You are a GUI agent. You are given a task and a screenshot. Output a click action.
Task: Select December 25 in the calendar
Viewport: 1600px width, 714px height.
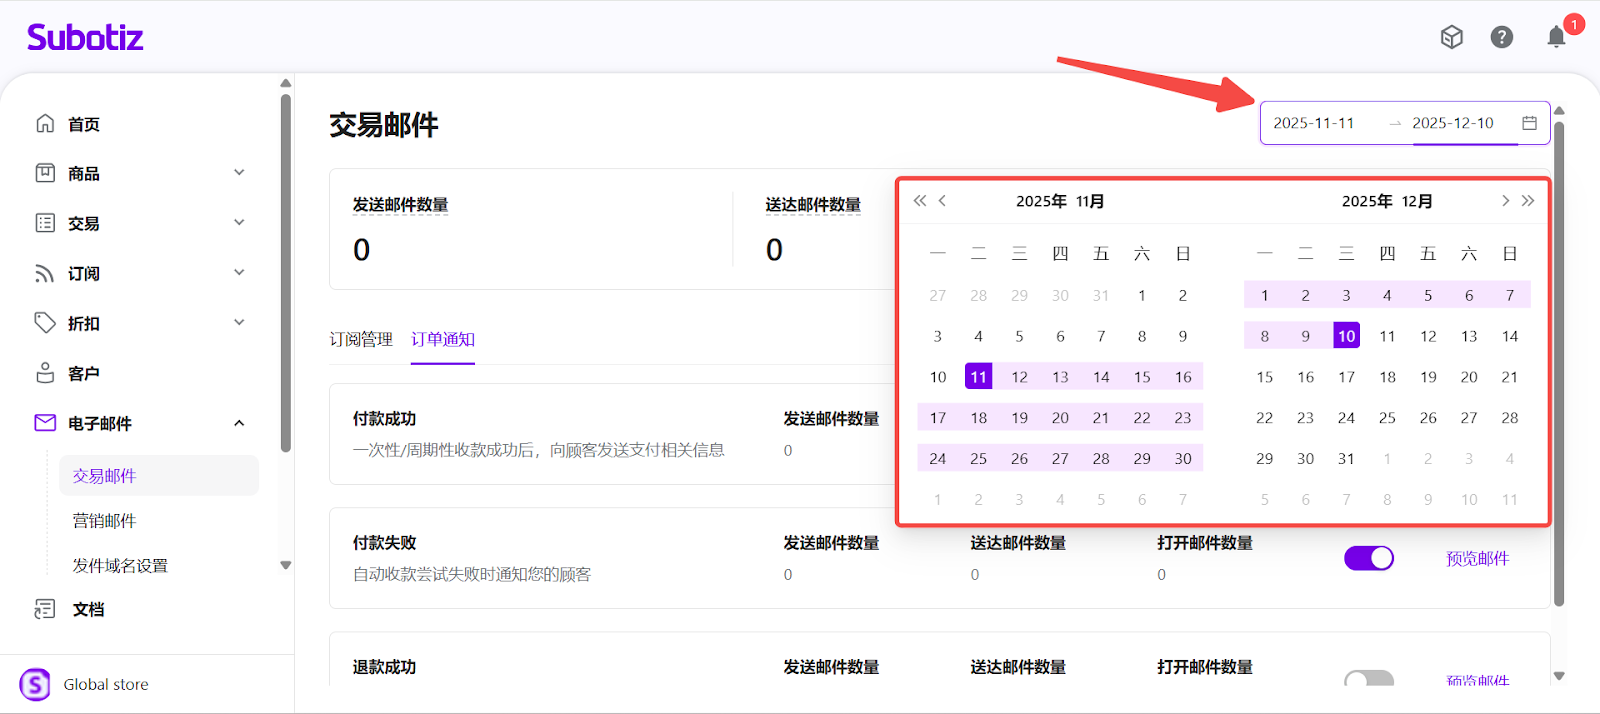(1387, 418)
